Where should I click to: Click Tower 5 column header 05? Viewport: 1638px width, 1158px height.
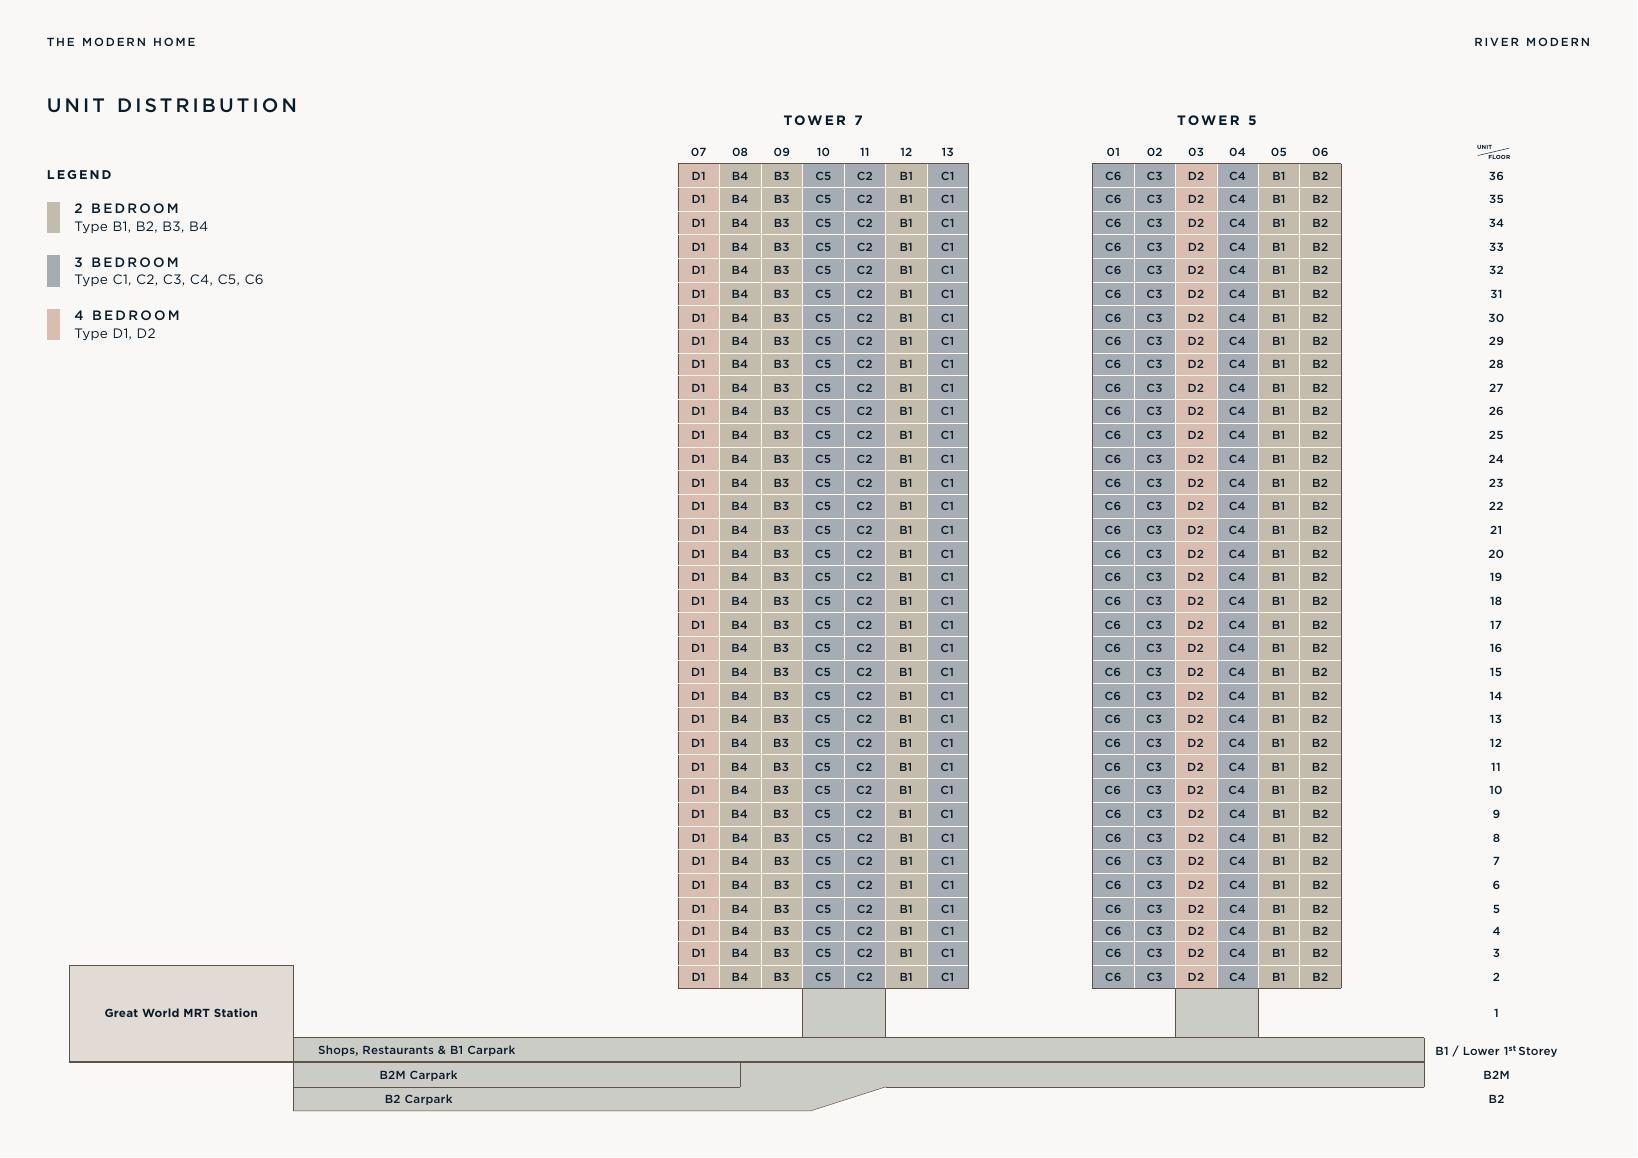(1278, 152)
